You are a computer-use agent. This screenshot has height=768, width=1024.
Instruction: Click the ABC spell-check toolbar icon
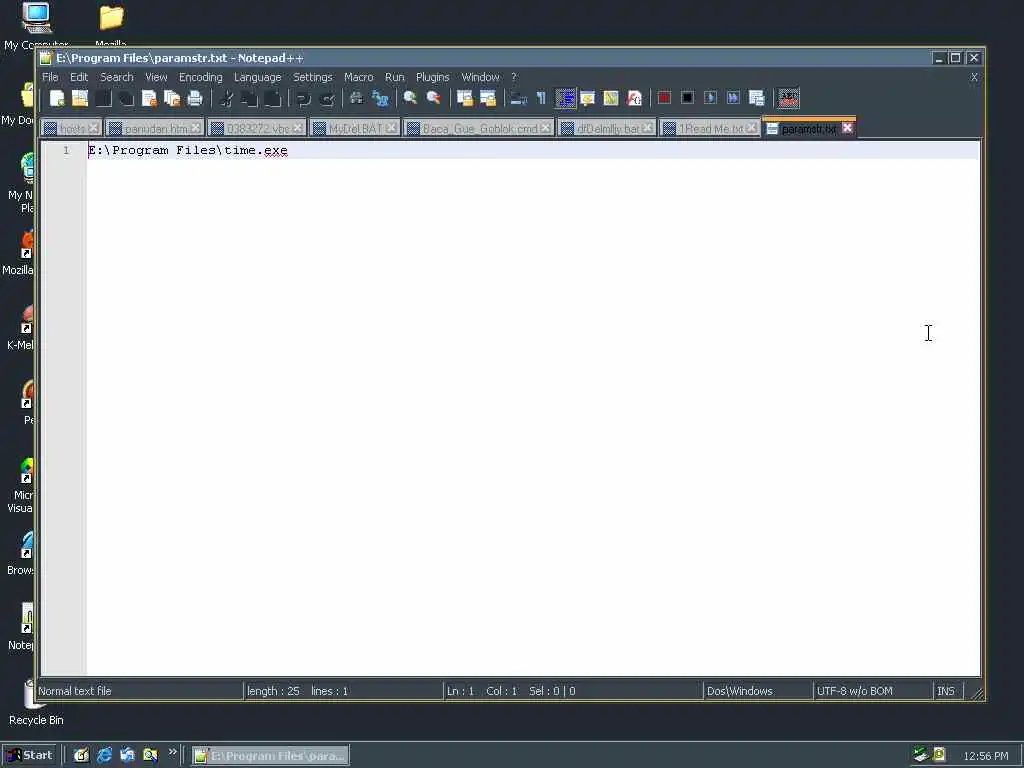click(788, 98)
